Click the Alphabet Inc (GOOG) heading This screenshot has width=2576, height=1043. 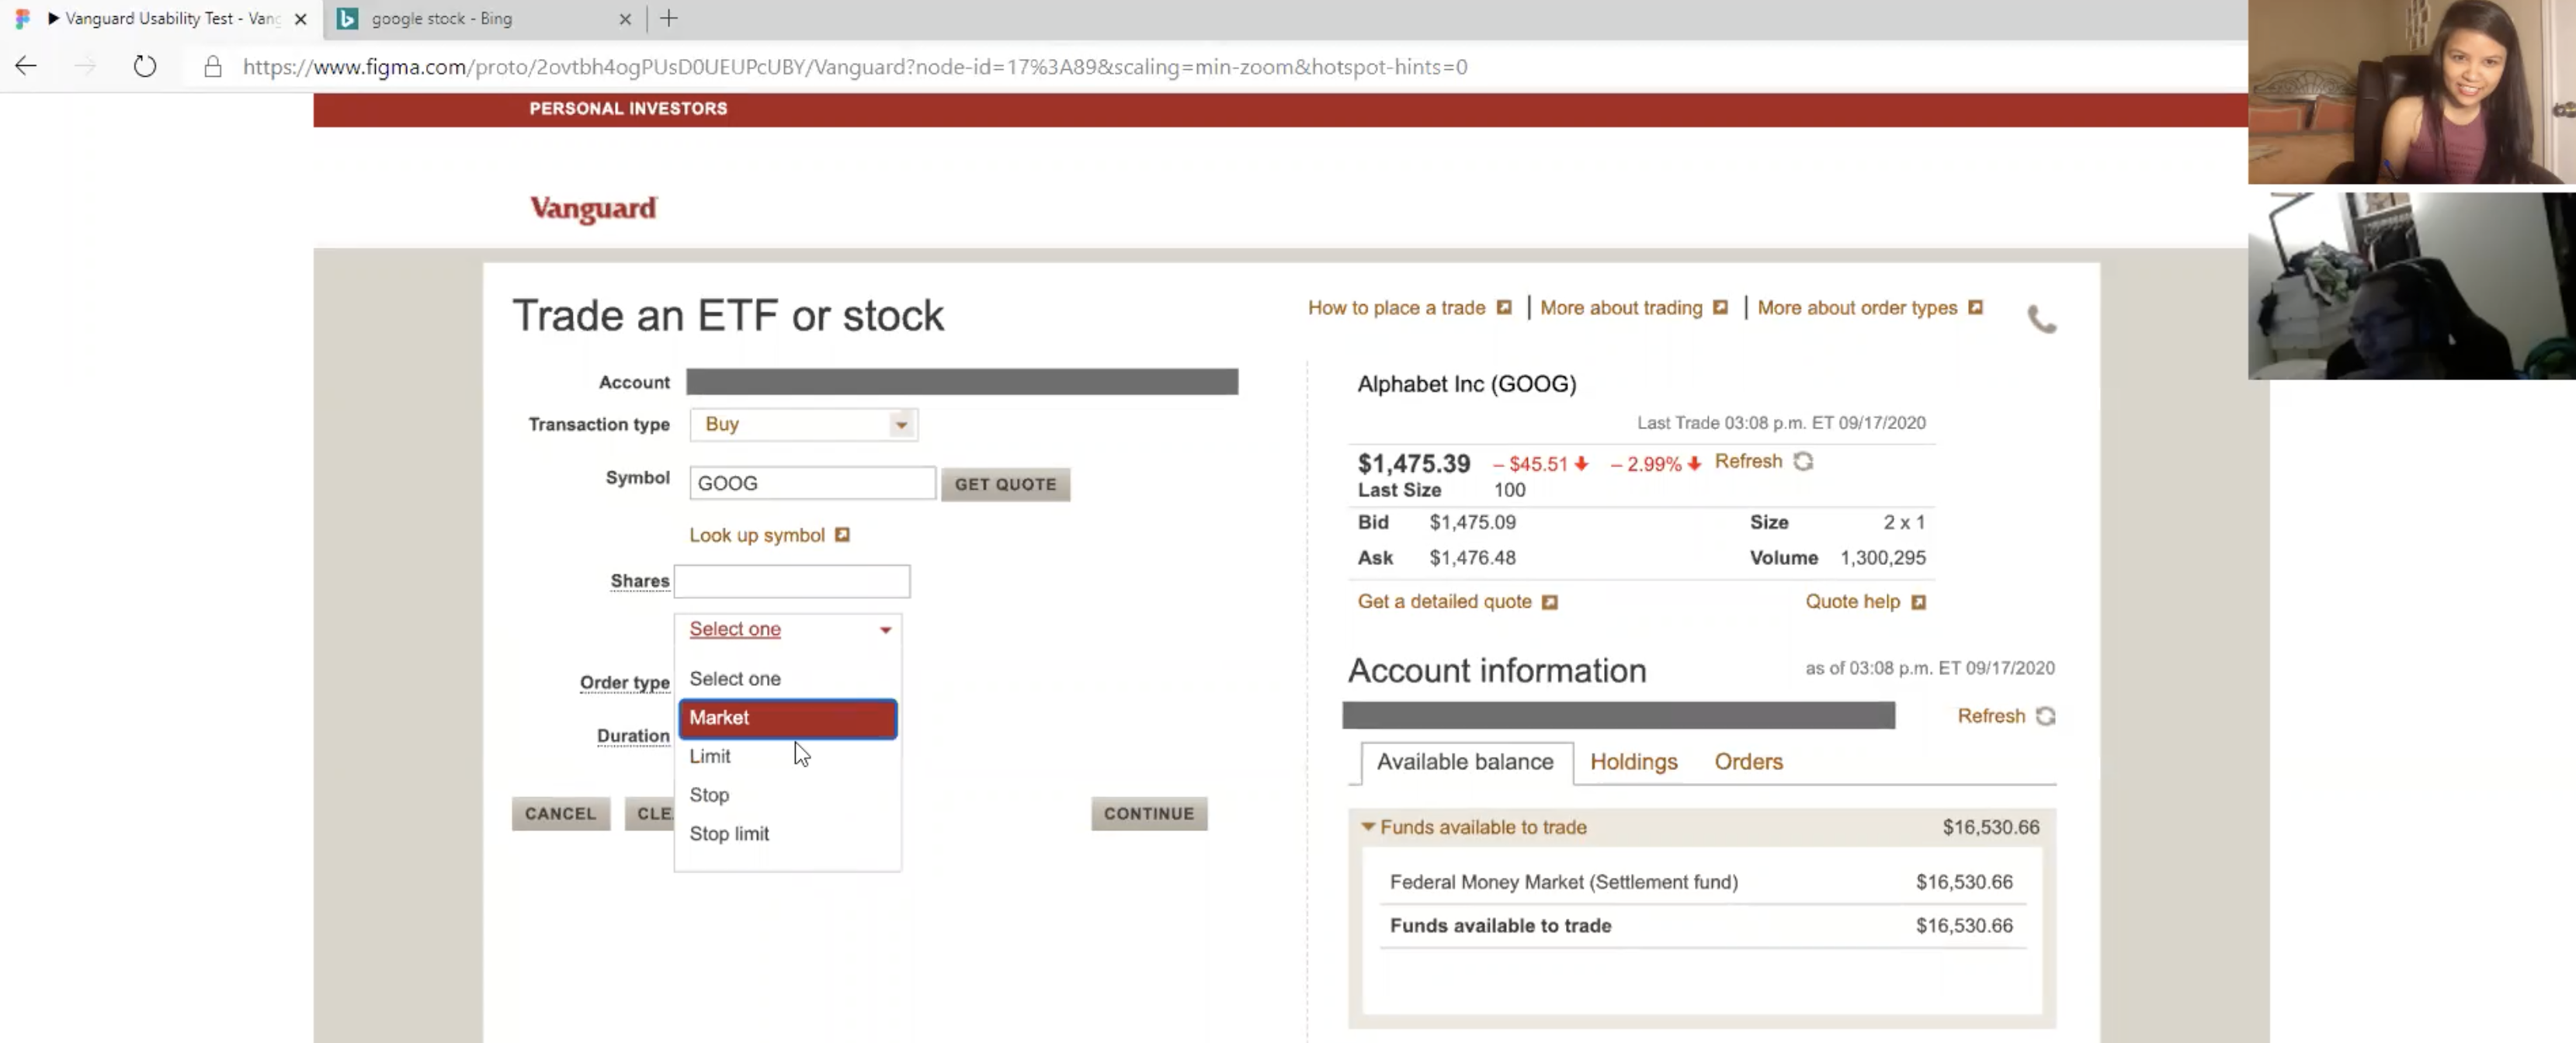(1466, 384)
